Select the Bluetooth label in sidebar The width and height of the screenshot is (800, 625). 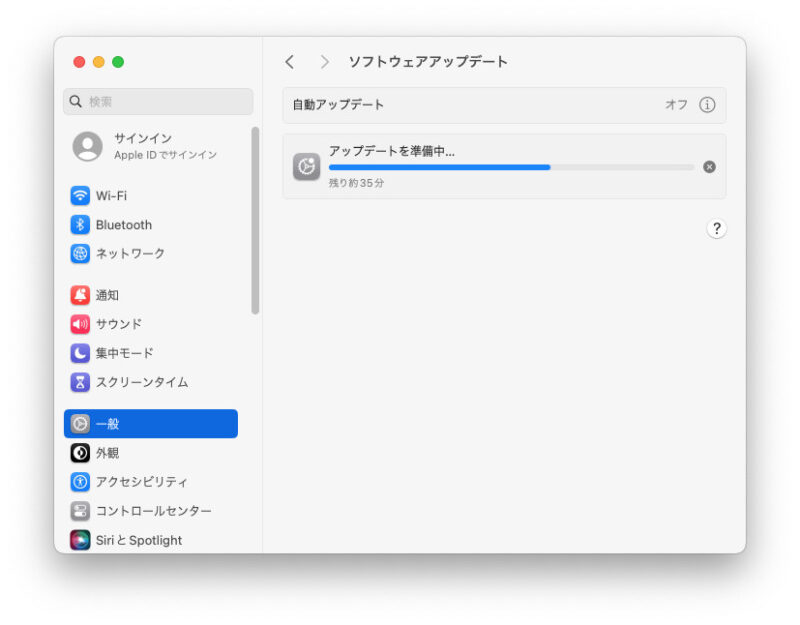click(x=124, y=224)
